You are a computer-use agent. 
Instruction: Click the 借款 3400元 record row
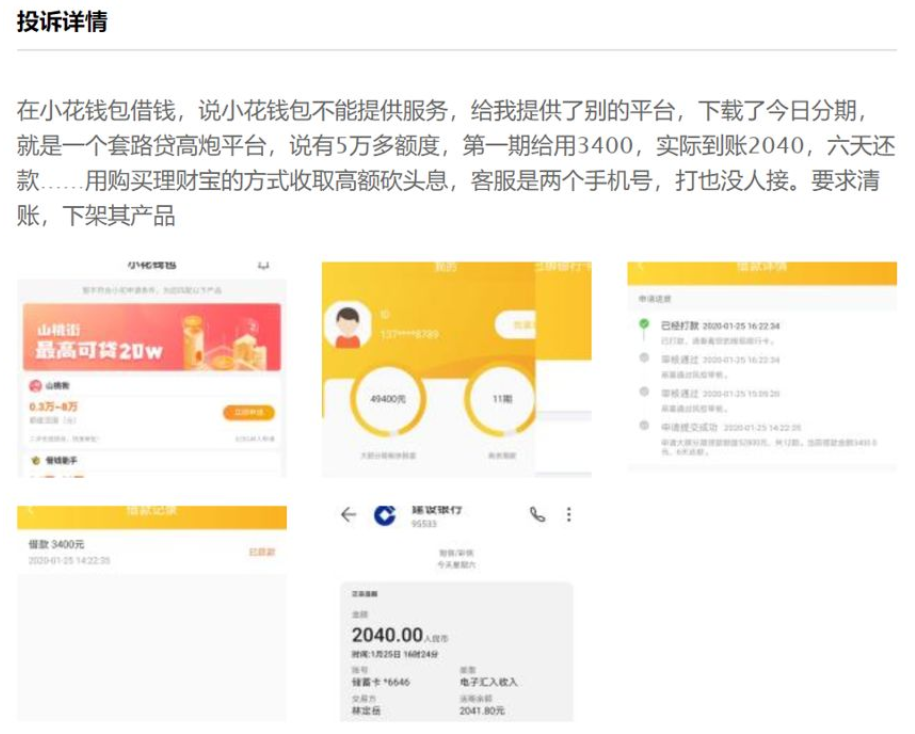coord(152,552)
